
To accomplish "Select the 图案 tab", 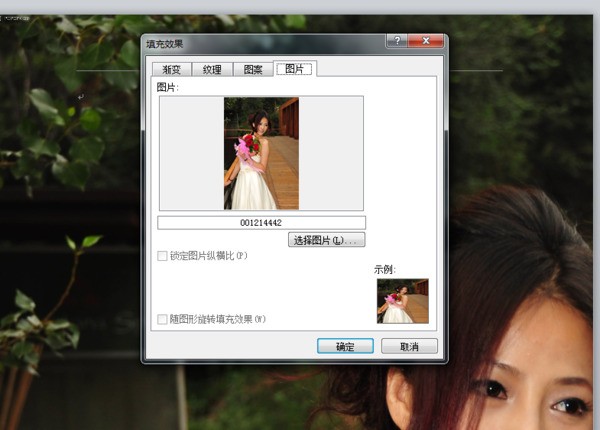I will coord(253,70).
